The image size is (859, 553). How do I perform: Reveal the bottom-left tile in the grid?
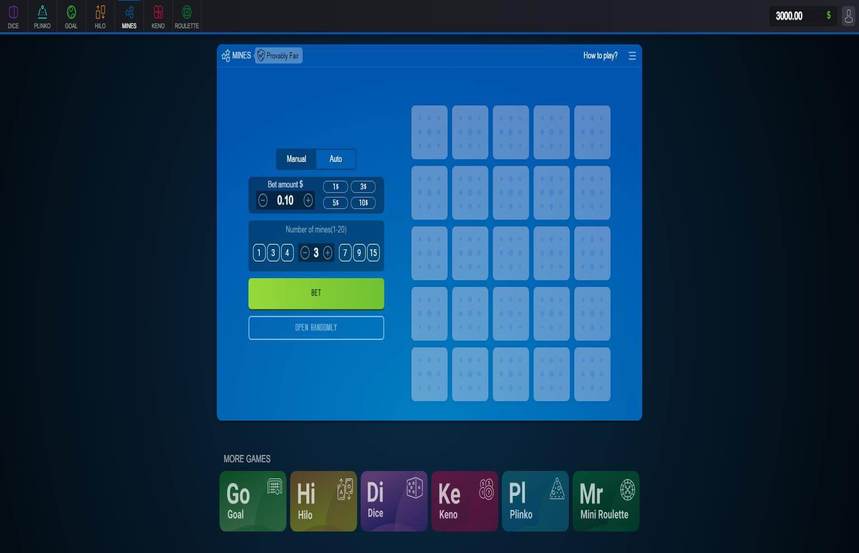[x=430, y=374]
